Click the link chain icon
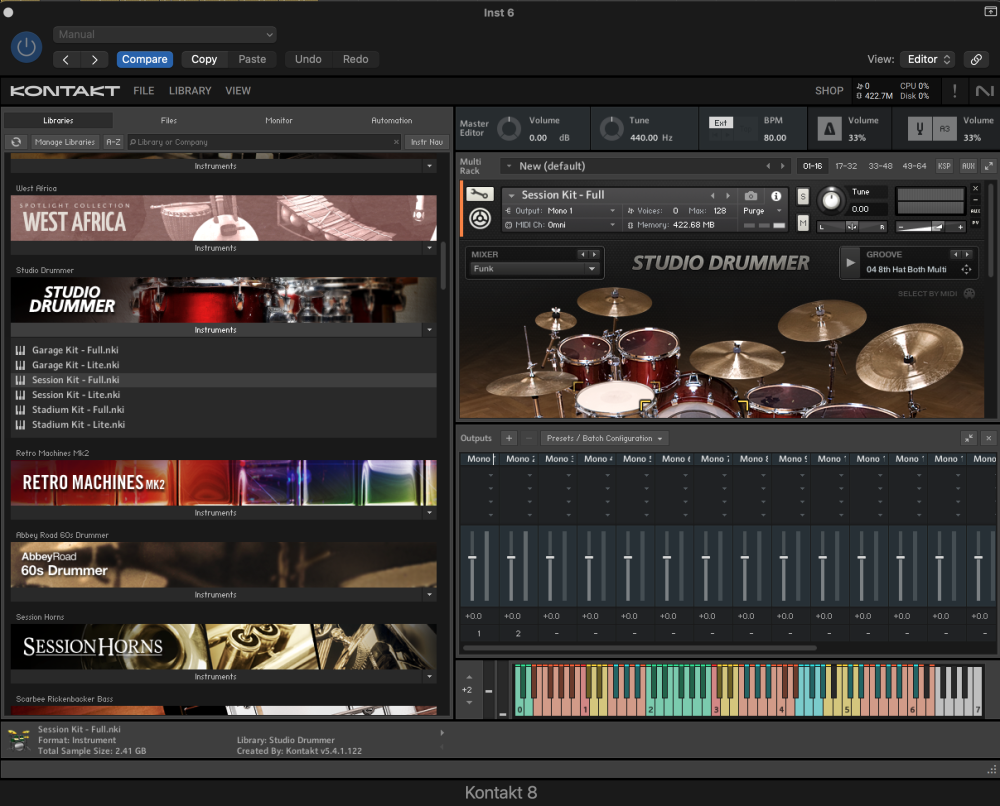This screenshot has width=1000, height=806. point(976,59)
